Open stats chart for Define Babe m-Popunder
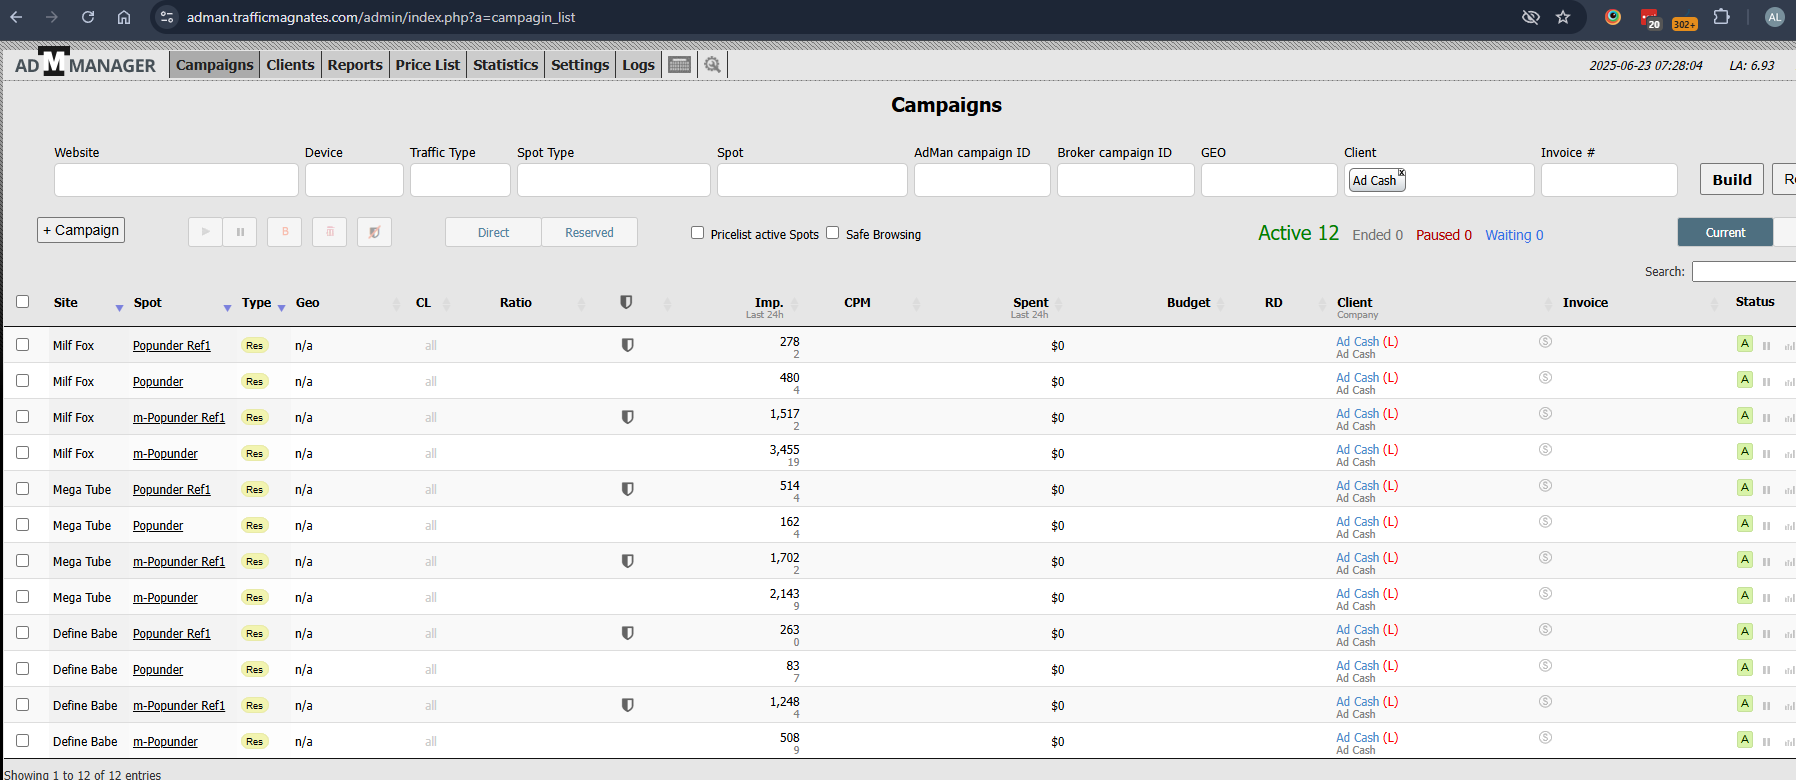 (x=1789, y=742)
